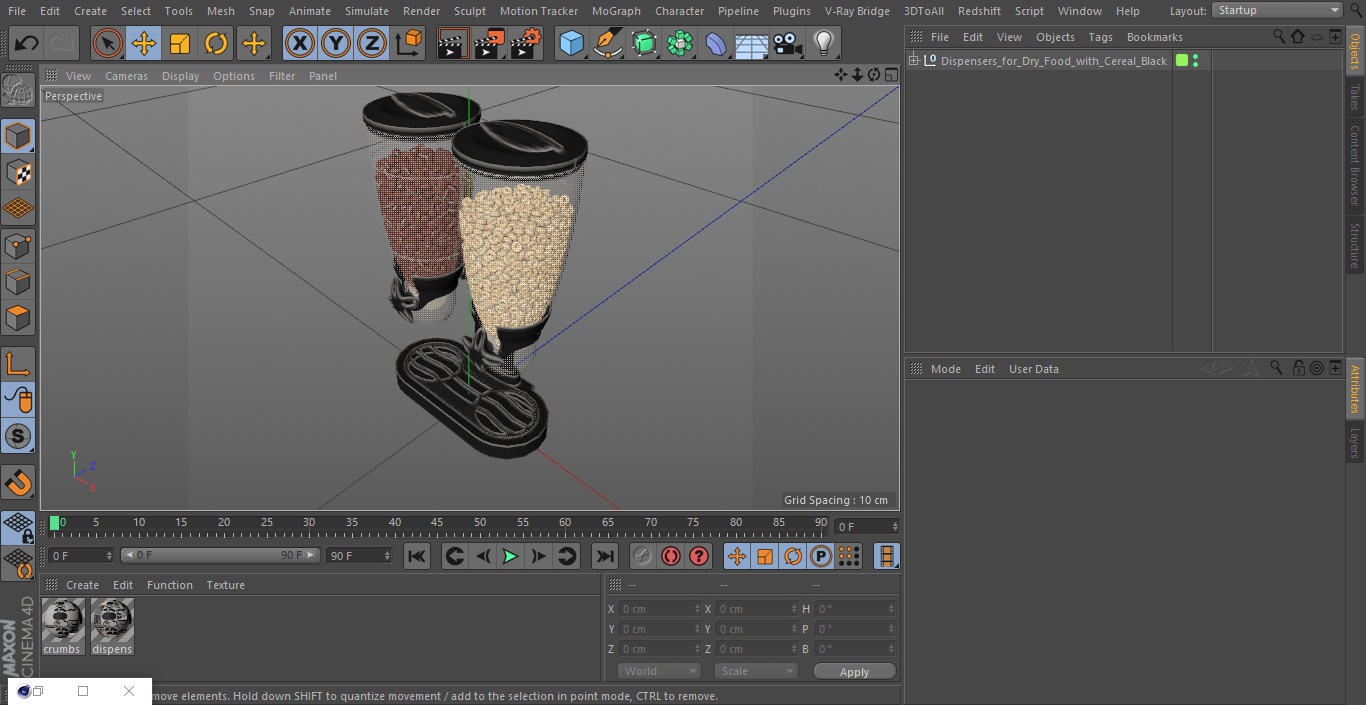Image resolution: width=1366 pixels, height=705 pixels.
Task: Activate the Rotate tool
Action: tap(216, 43)
